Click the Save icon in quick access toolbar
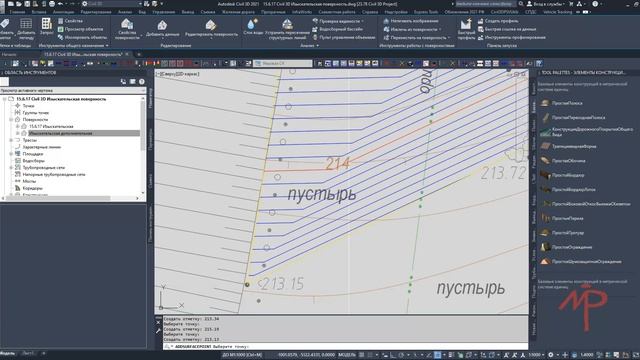The image size is (640, 360). point(27,4)
